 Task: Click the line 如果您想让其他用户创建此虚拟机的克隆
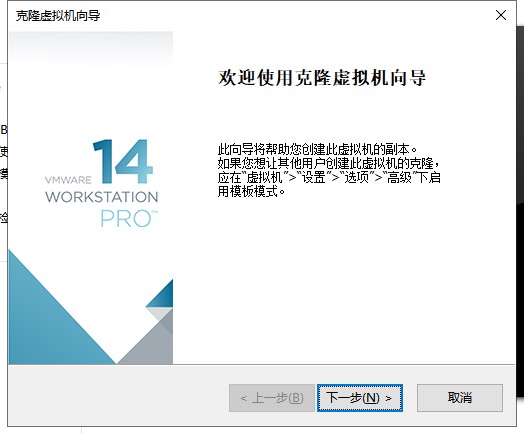[x=329, y=163]
